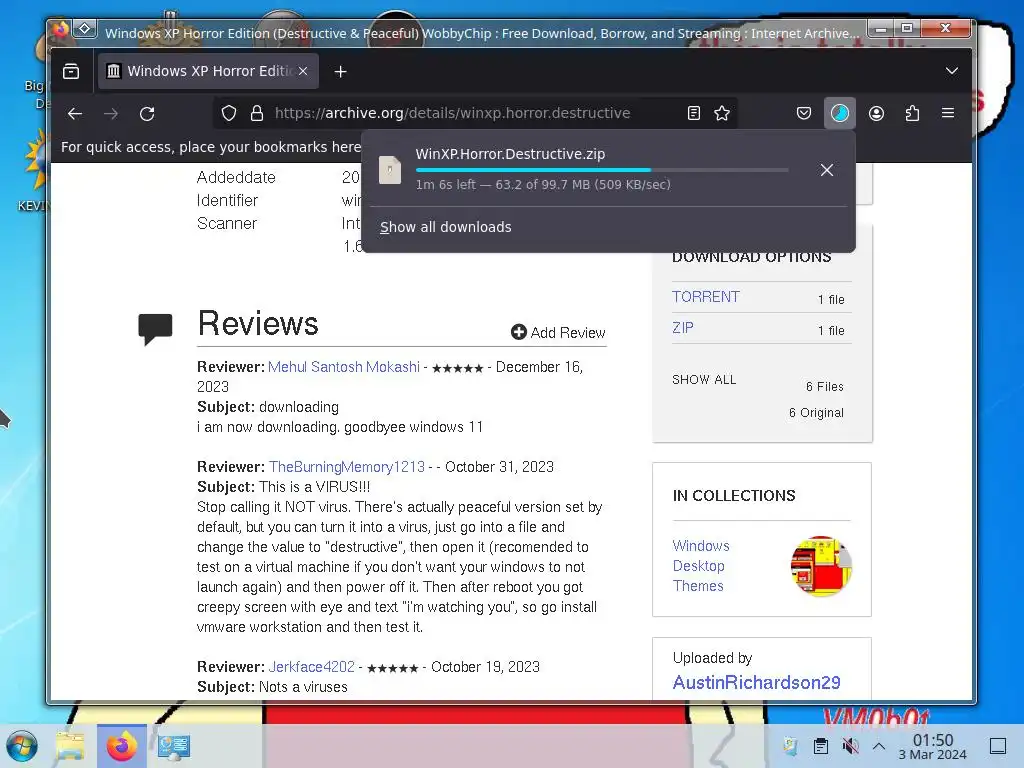
Task: Open Jerkface4202 reviewer profile
Action: 312,667
